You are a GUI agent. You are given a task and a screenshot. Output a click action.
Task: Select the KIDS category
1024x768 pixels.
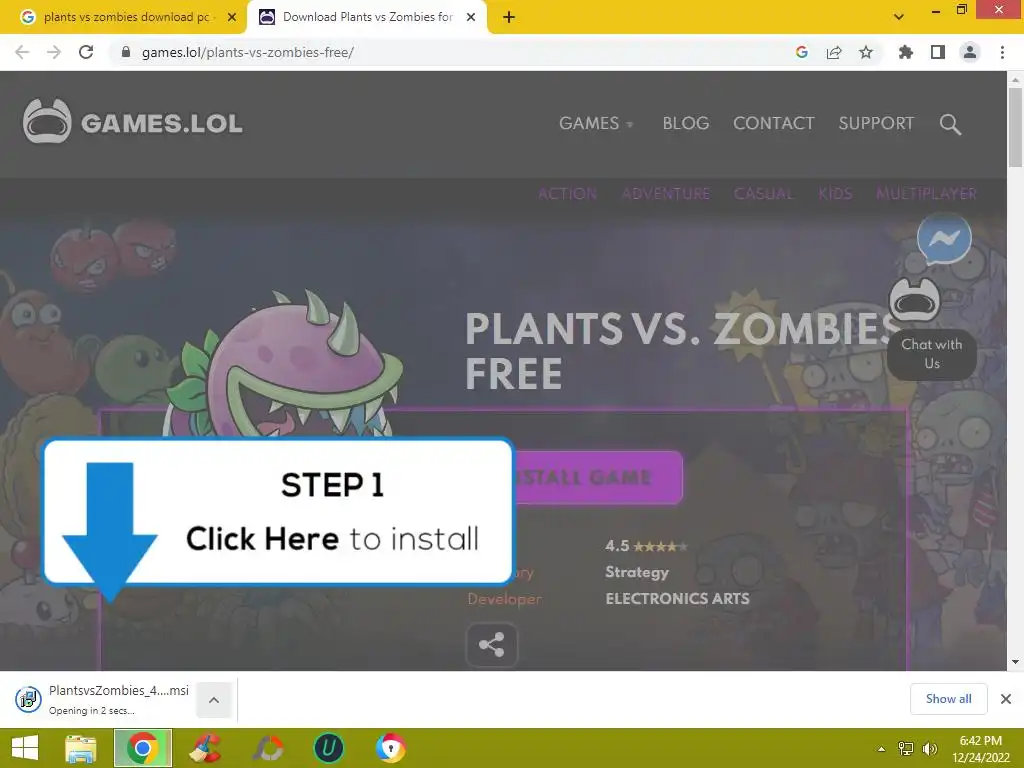click(x=835, y=193)
